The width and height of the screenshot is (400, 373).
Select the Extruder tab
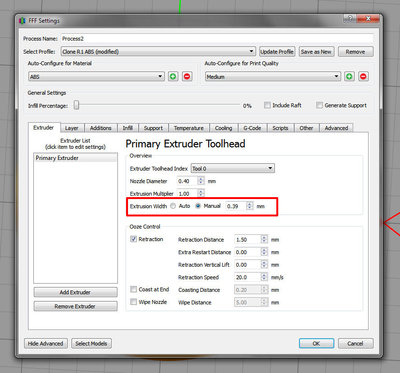44,128
